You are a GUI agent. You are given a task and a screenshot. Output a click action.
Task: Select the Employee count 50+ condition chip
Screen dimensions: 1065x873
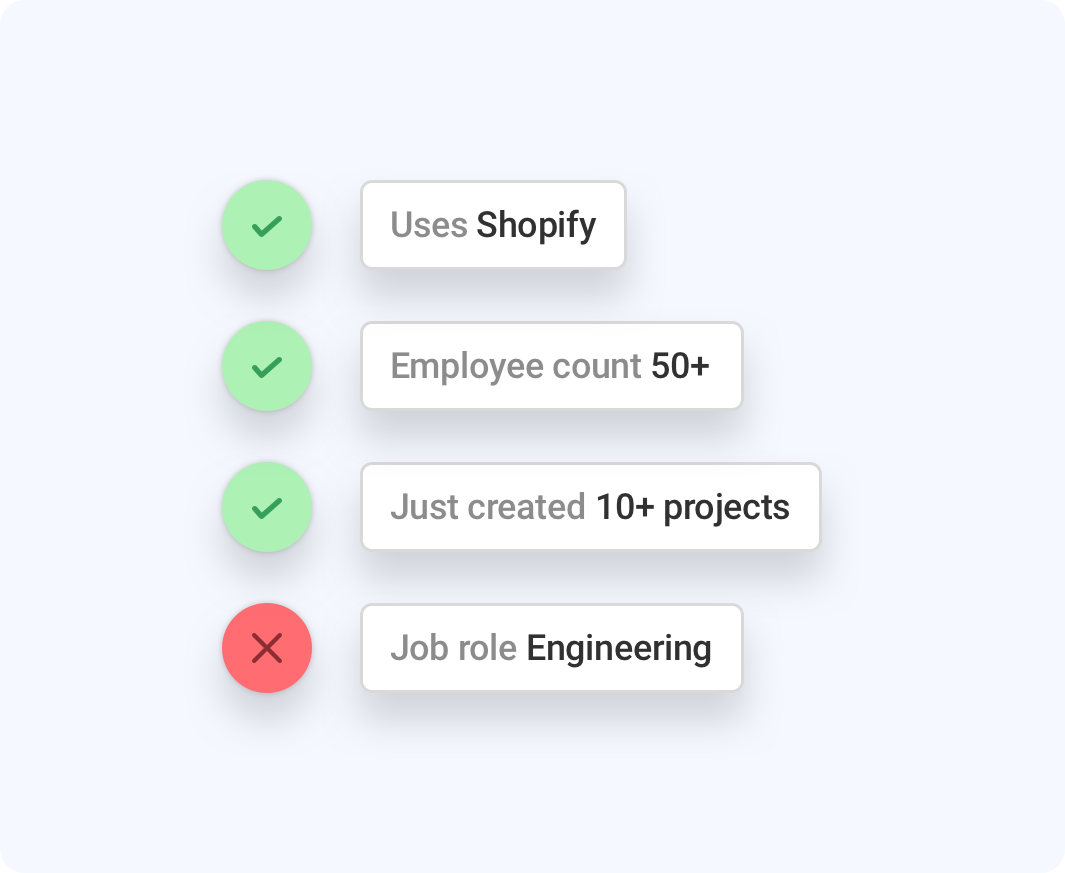tap(551, 366)
